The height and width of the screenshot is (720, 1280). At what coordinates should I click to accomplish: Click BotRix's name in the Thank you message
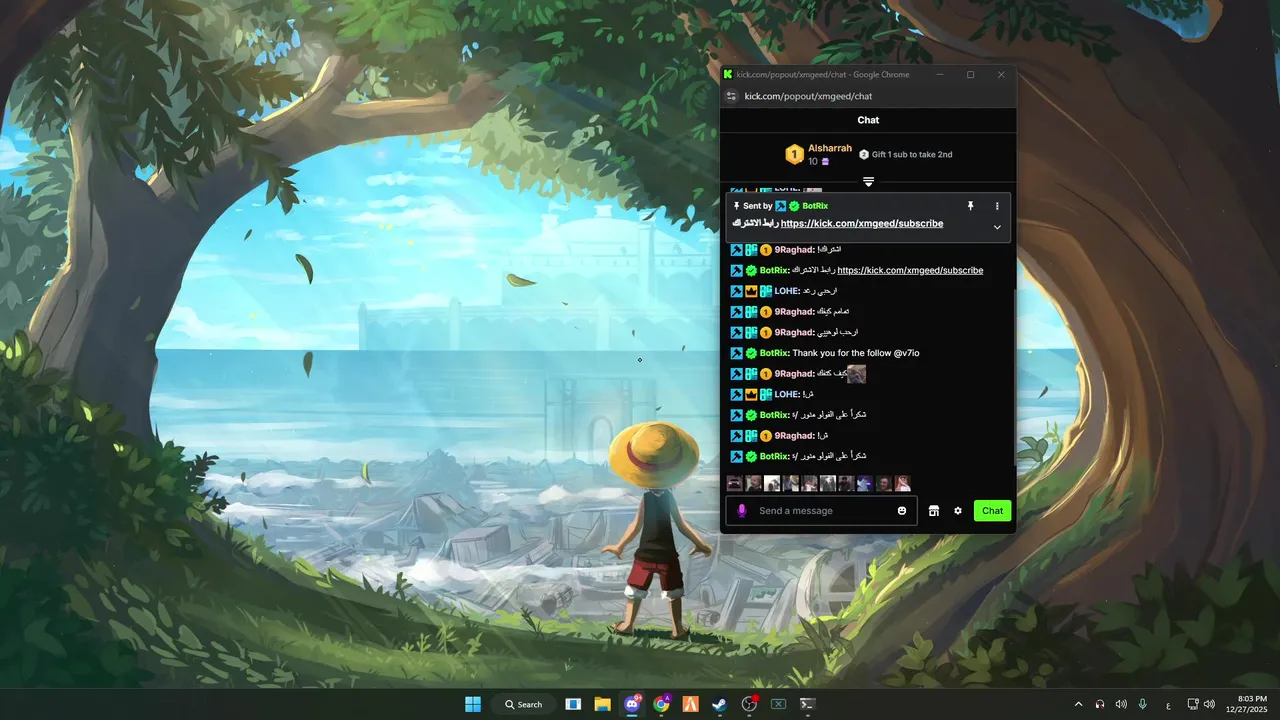(x=774, y=353)
